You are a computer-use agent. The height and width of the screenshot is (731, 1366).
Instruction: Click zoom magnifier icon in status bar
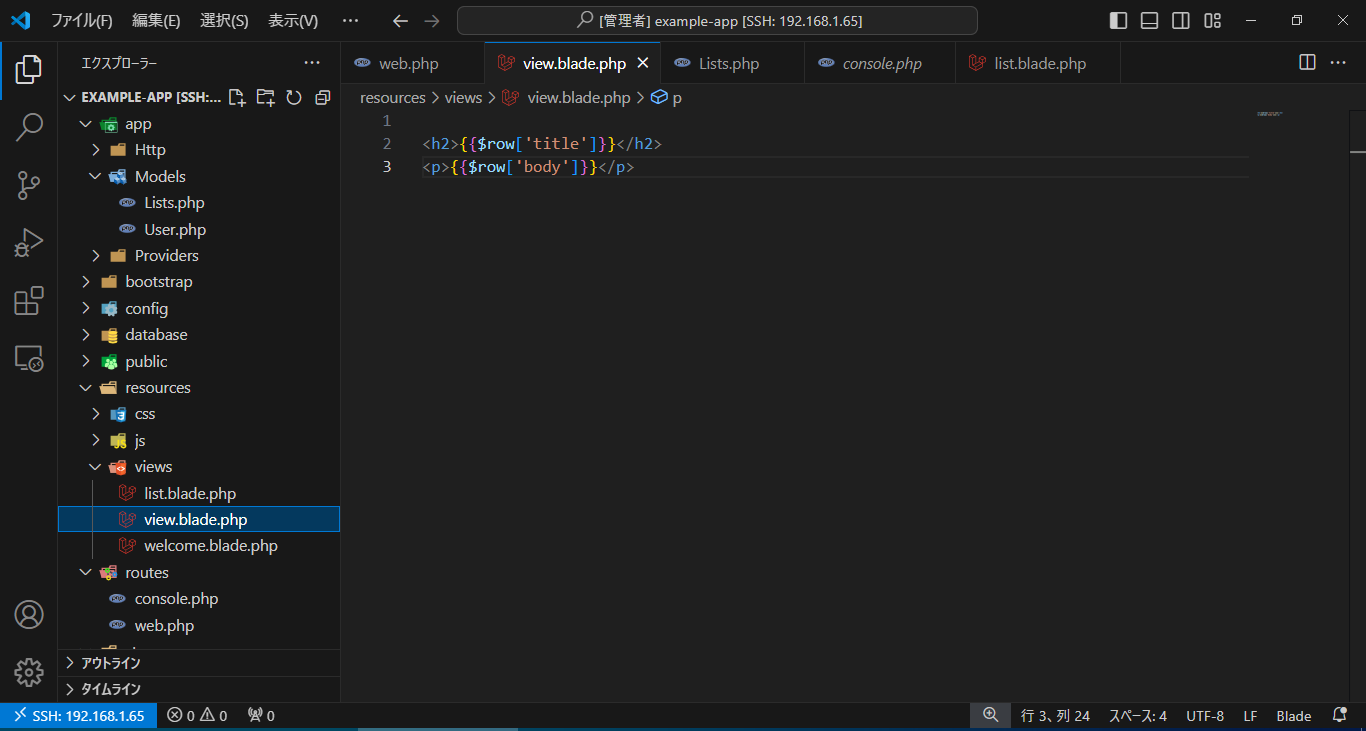tap(991, 715)
